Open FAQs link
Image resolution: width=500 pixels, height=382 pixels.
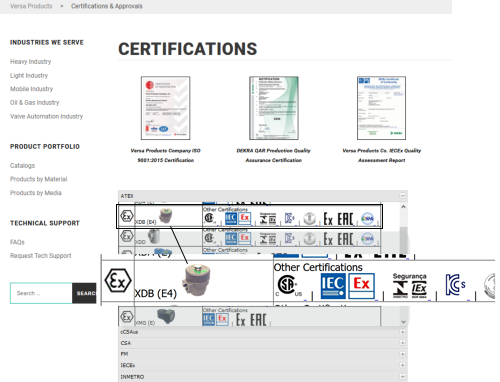click(17, 242)
